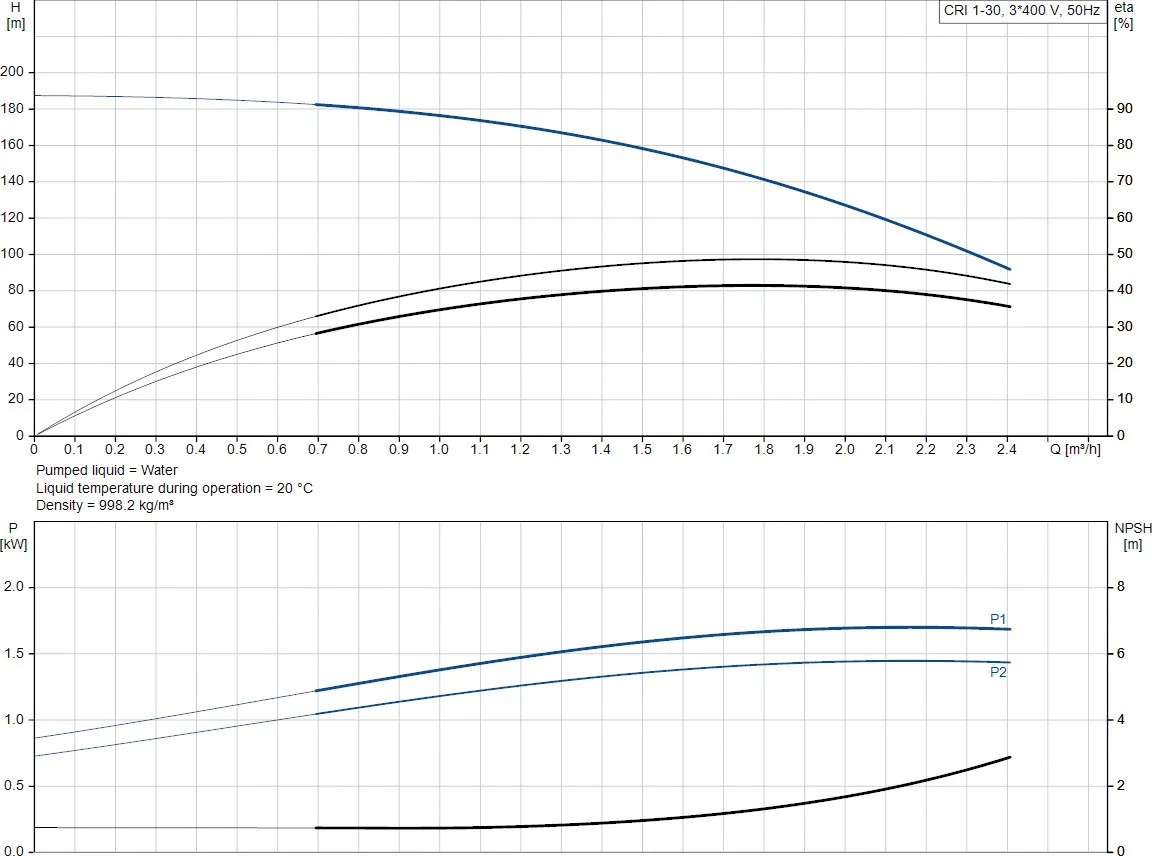Click the 50 tick on the eta axis
This screenshot has width=1152, height=856.
tap(1125, 253)
